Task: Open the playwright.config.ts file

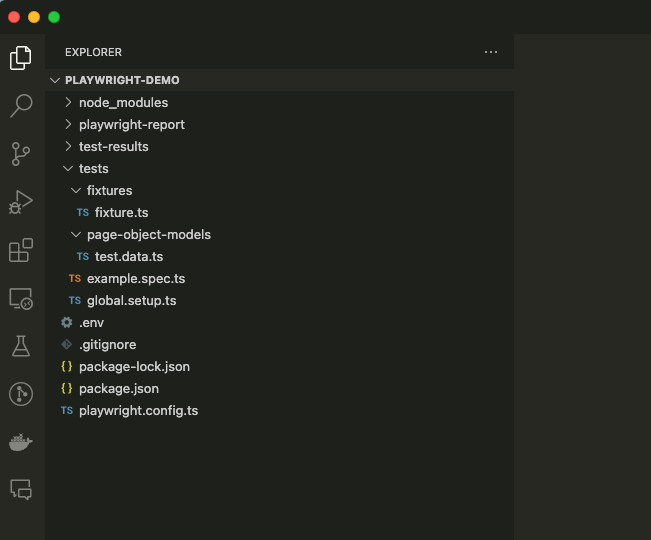Action: (x=139, y=410)
